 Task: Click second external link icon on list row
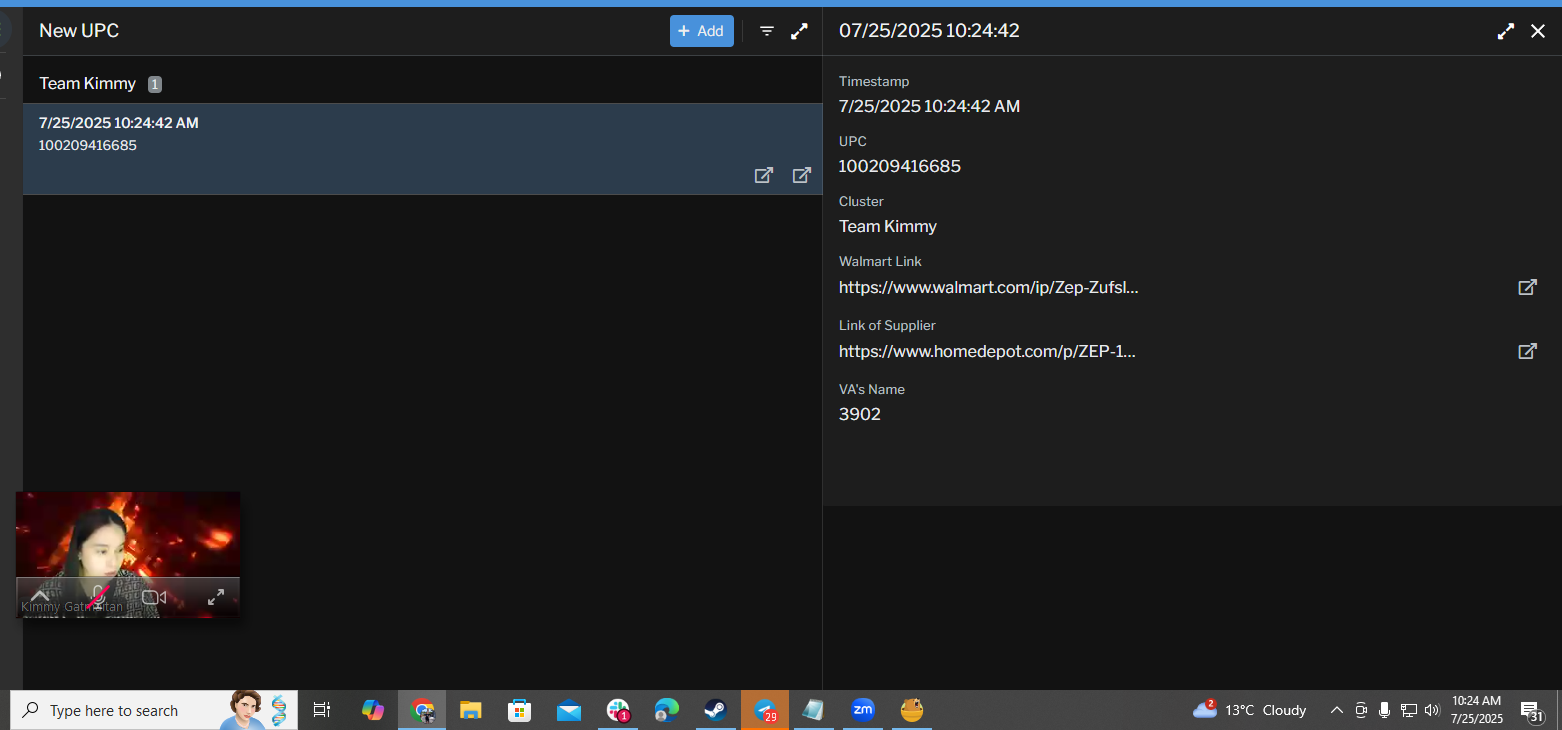pos(801,175)
